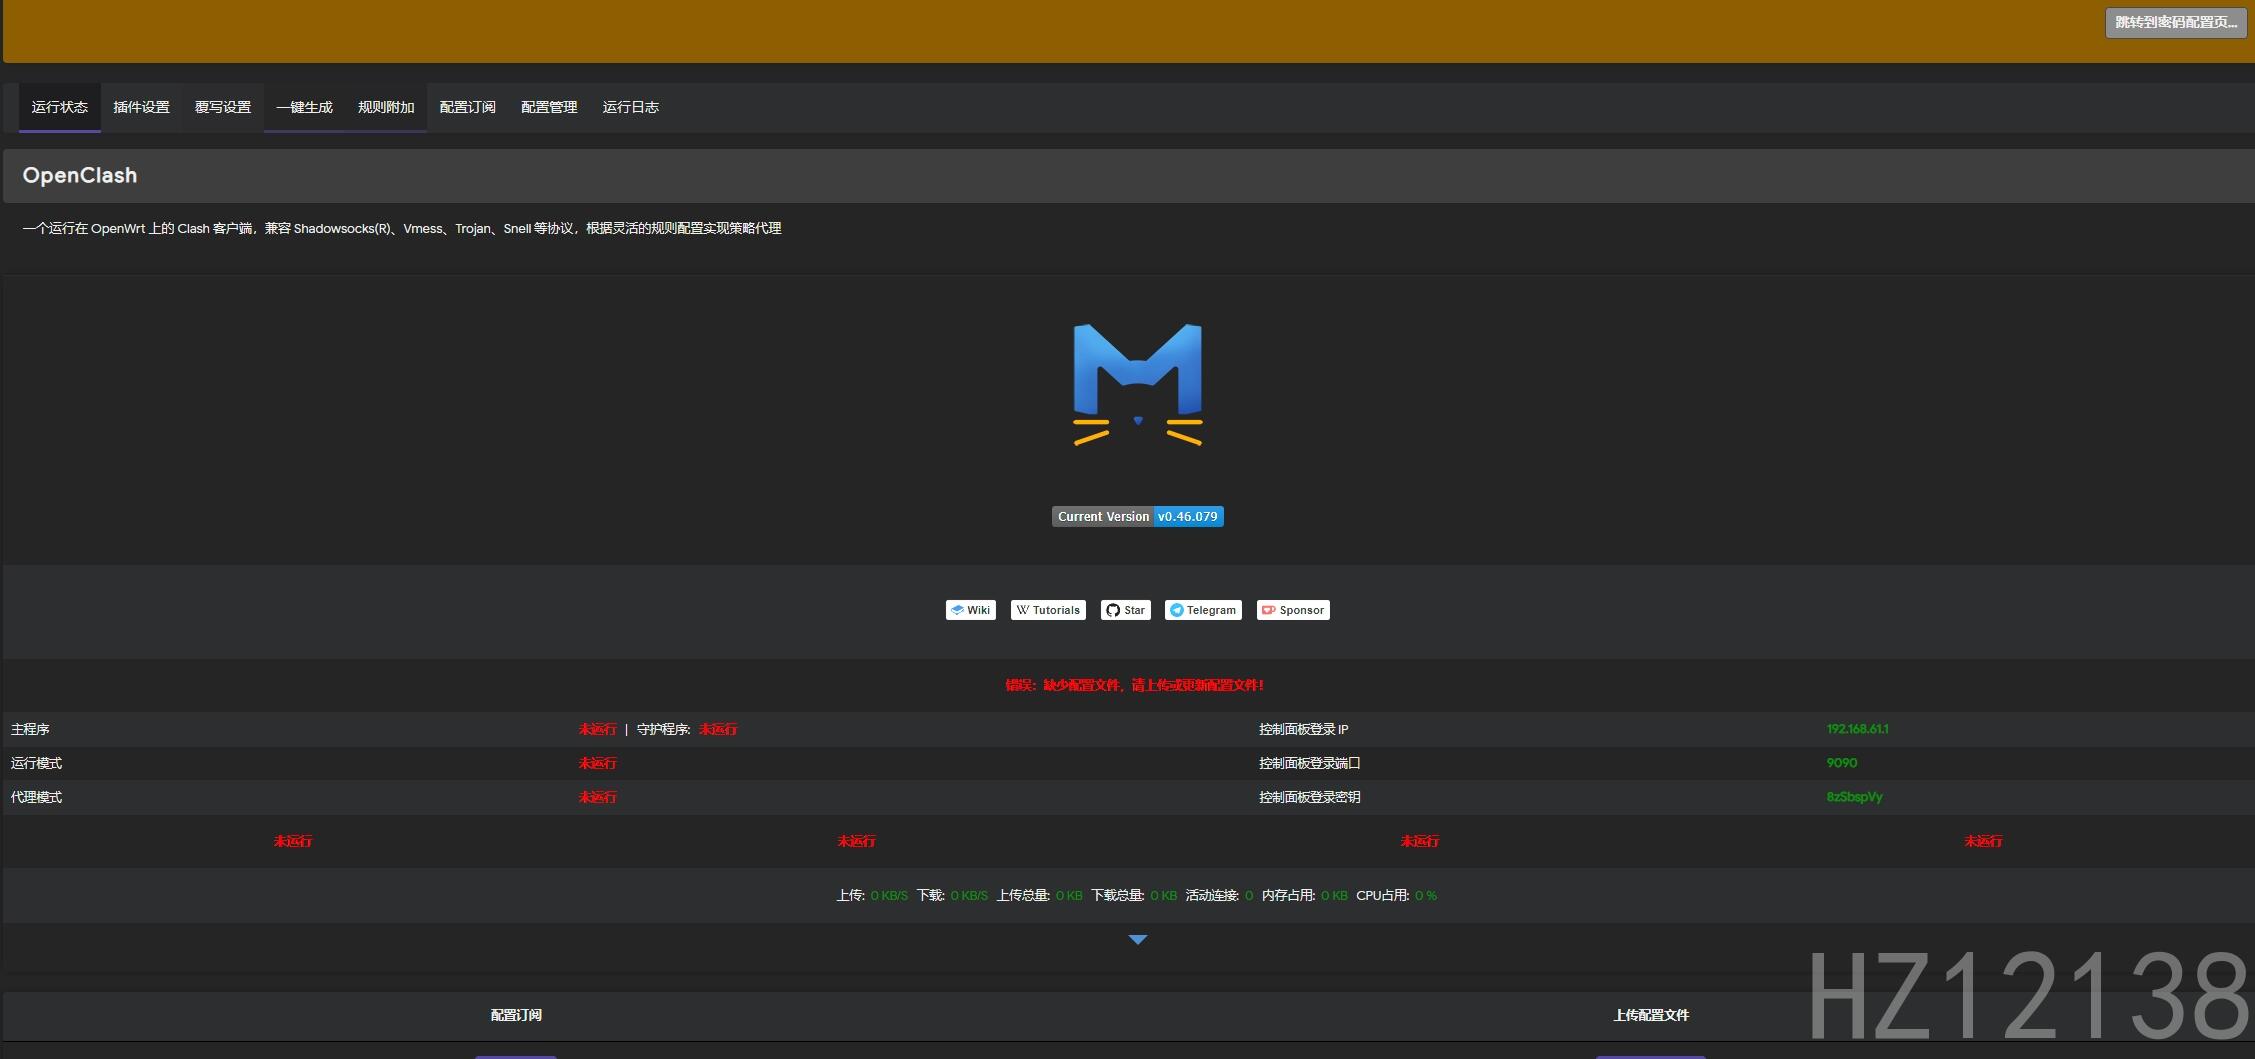Click the Sponsor badge
2255x1059 pixels.
[x=1293, y=610]
